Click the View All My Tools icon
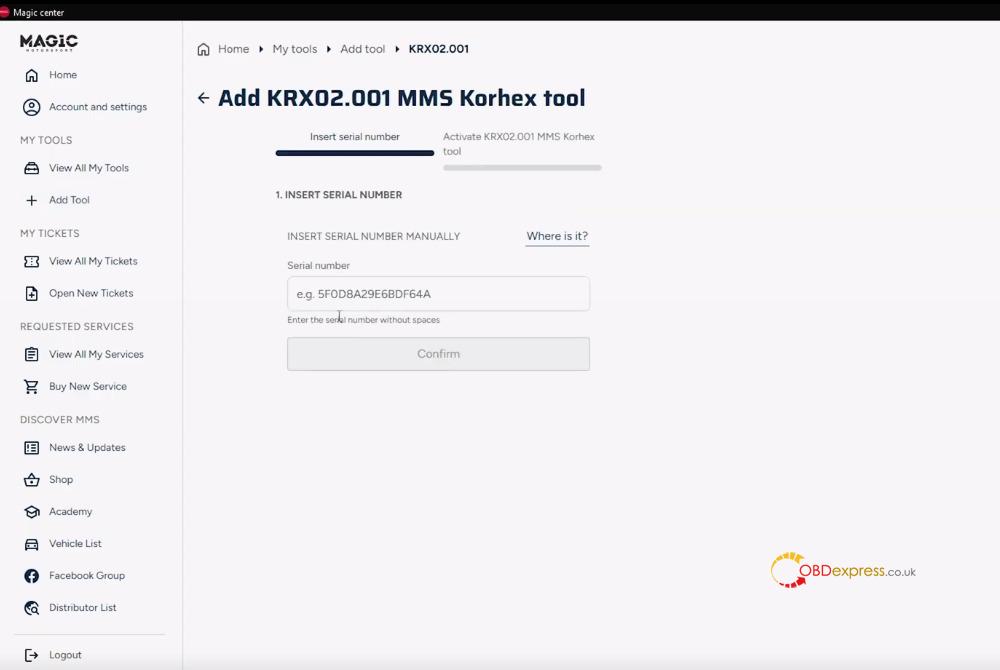 click(31, 168)
